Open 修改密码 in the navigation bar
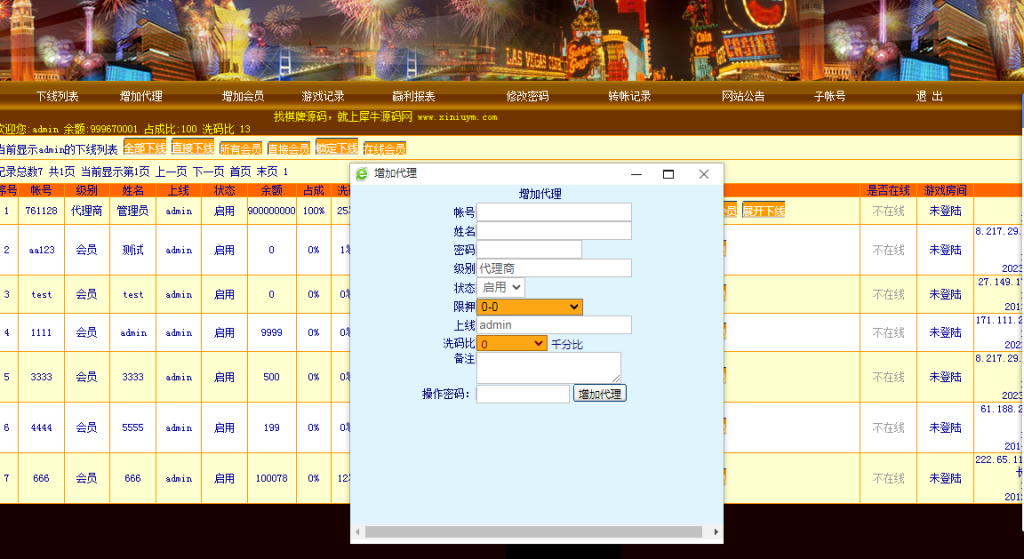1024x559 pixels. point(527,96)
